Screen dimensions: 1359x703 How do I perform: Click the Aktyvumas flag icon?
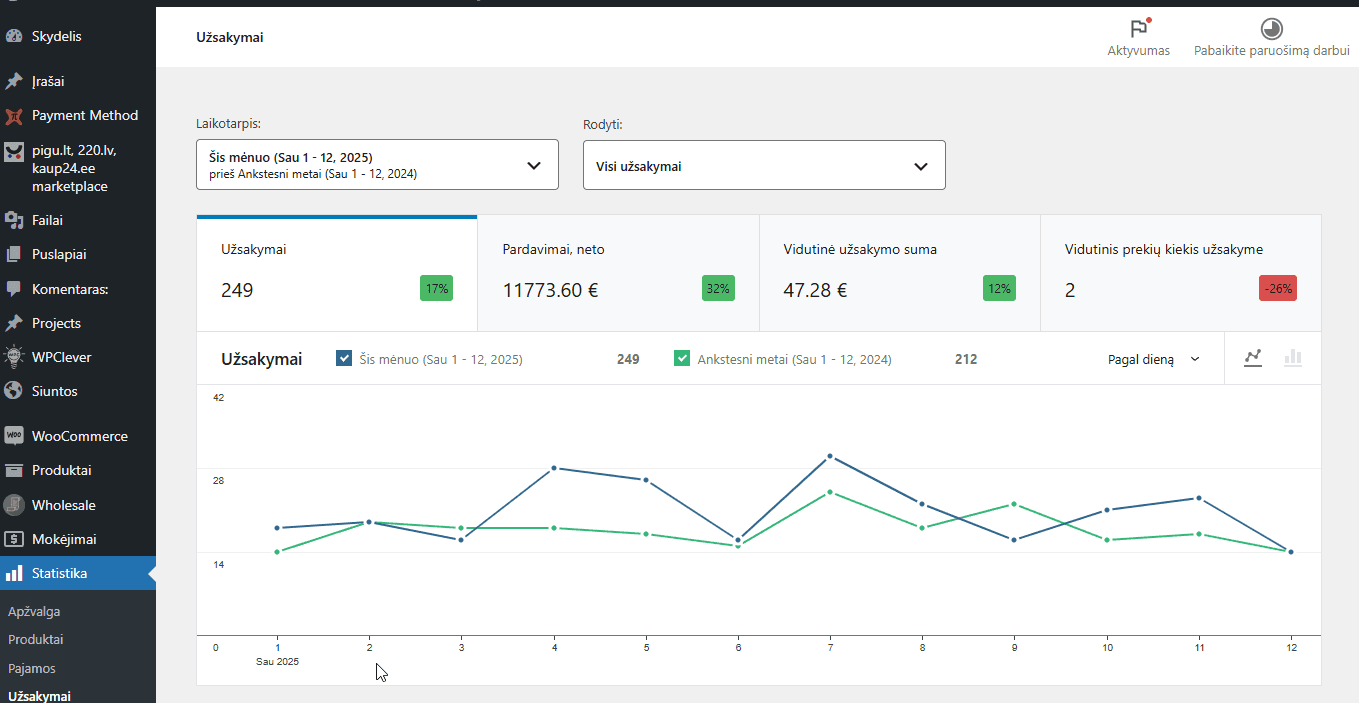[1138, 29]
